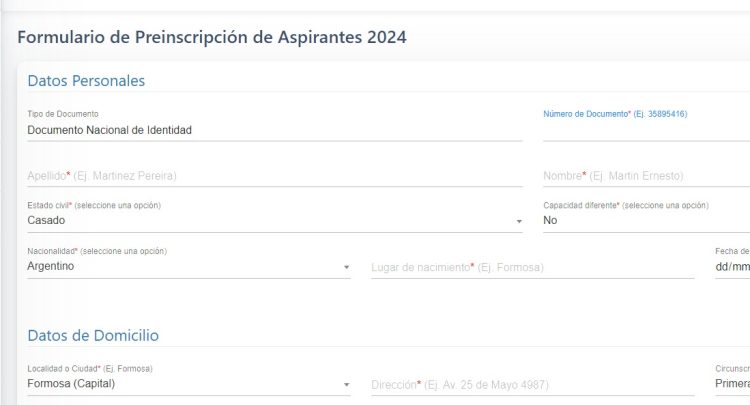The image size is (750, 405).
Task: Focus the Lugar de nacimiento field
Action: coord(531,268)
